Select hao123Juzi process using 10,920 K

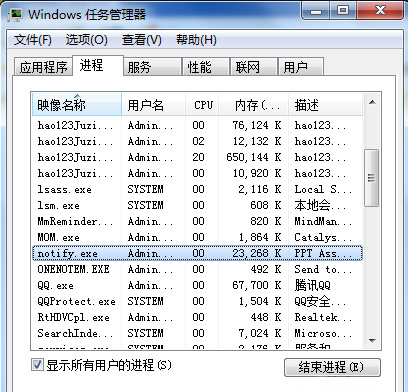point(197,173)
